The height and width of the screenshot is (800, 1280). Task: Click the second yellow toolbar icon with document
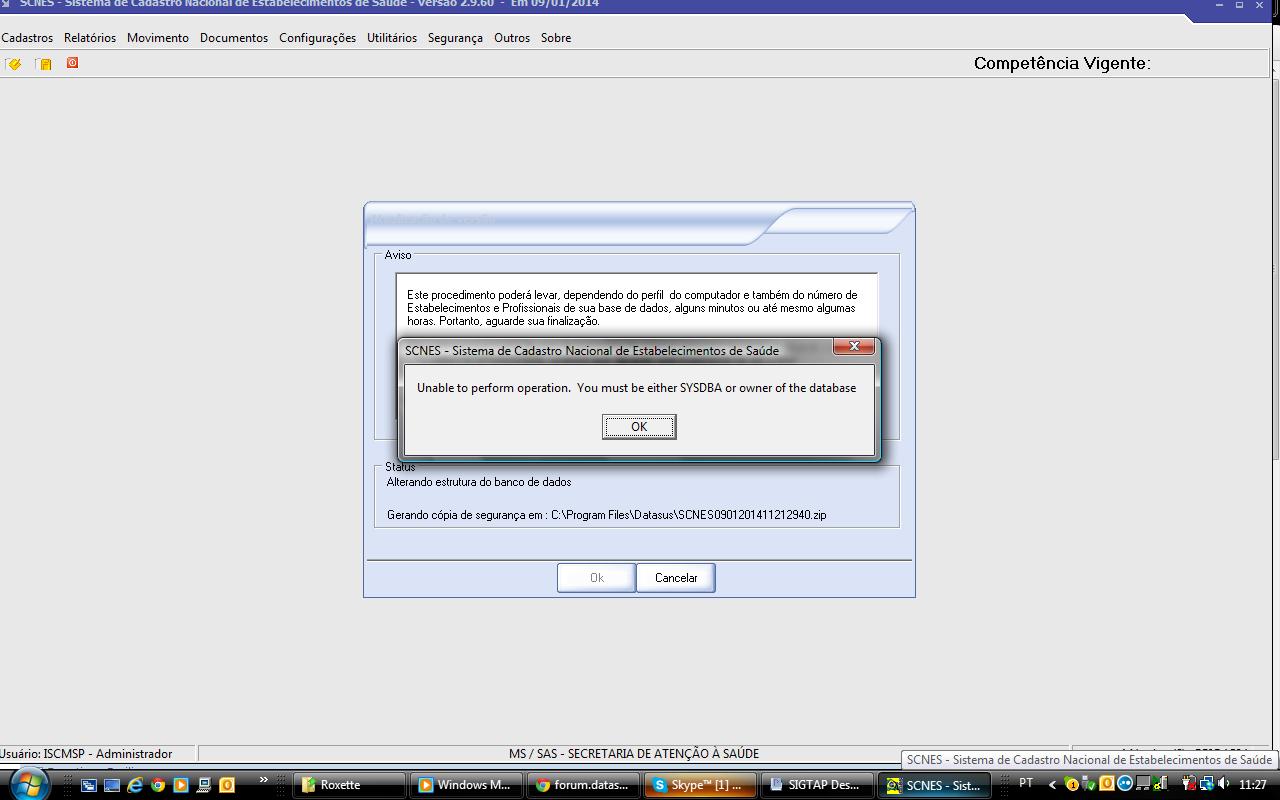point(44,64)
